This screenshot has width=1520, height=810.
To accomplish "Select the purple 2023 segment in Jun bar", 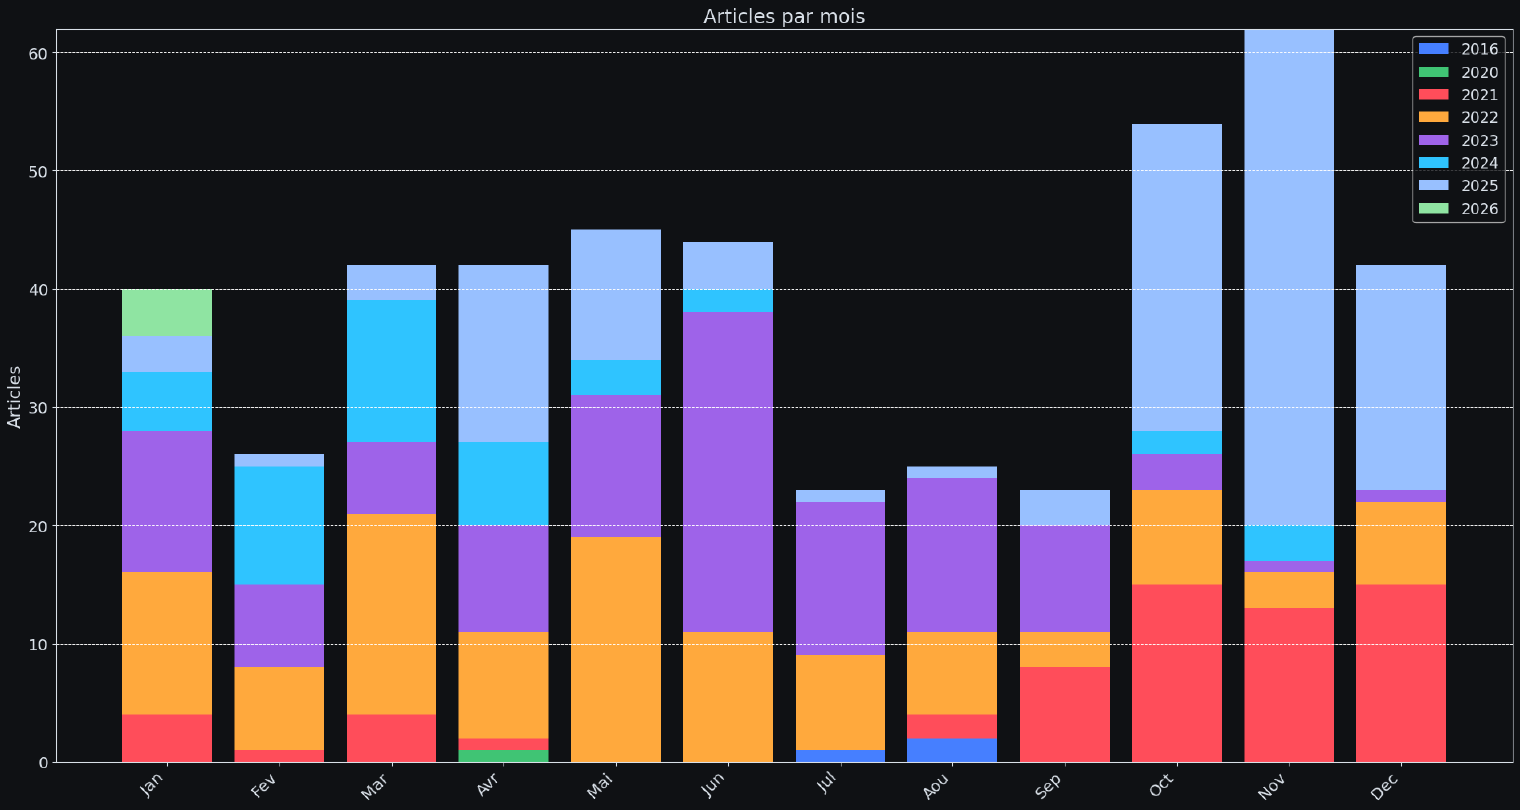I will 728,471.
